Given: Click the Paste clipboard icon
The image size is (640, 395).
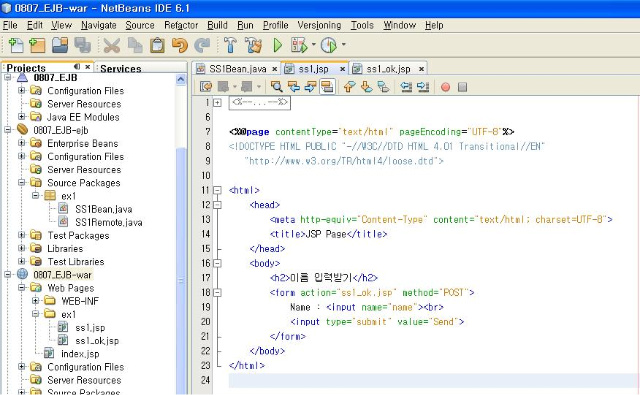Looking at the screenshot, I should point(157,45).
